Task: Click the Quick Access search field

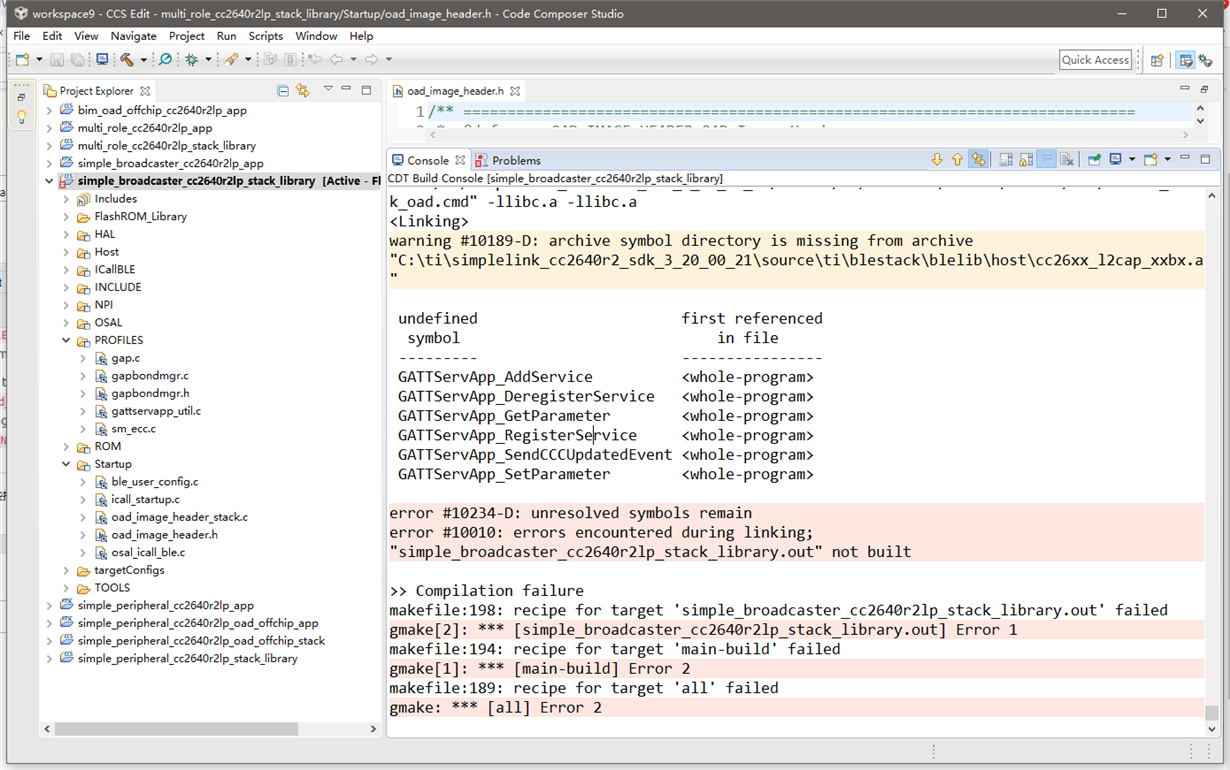Action: tap(1095, 60)
